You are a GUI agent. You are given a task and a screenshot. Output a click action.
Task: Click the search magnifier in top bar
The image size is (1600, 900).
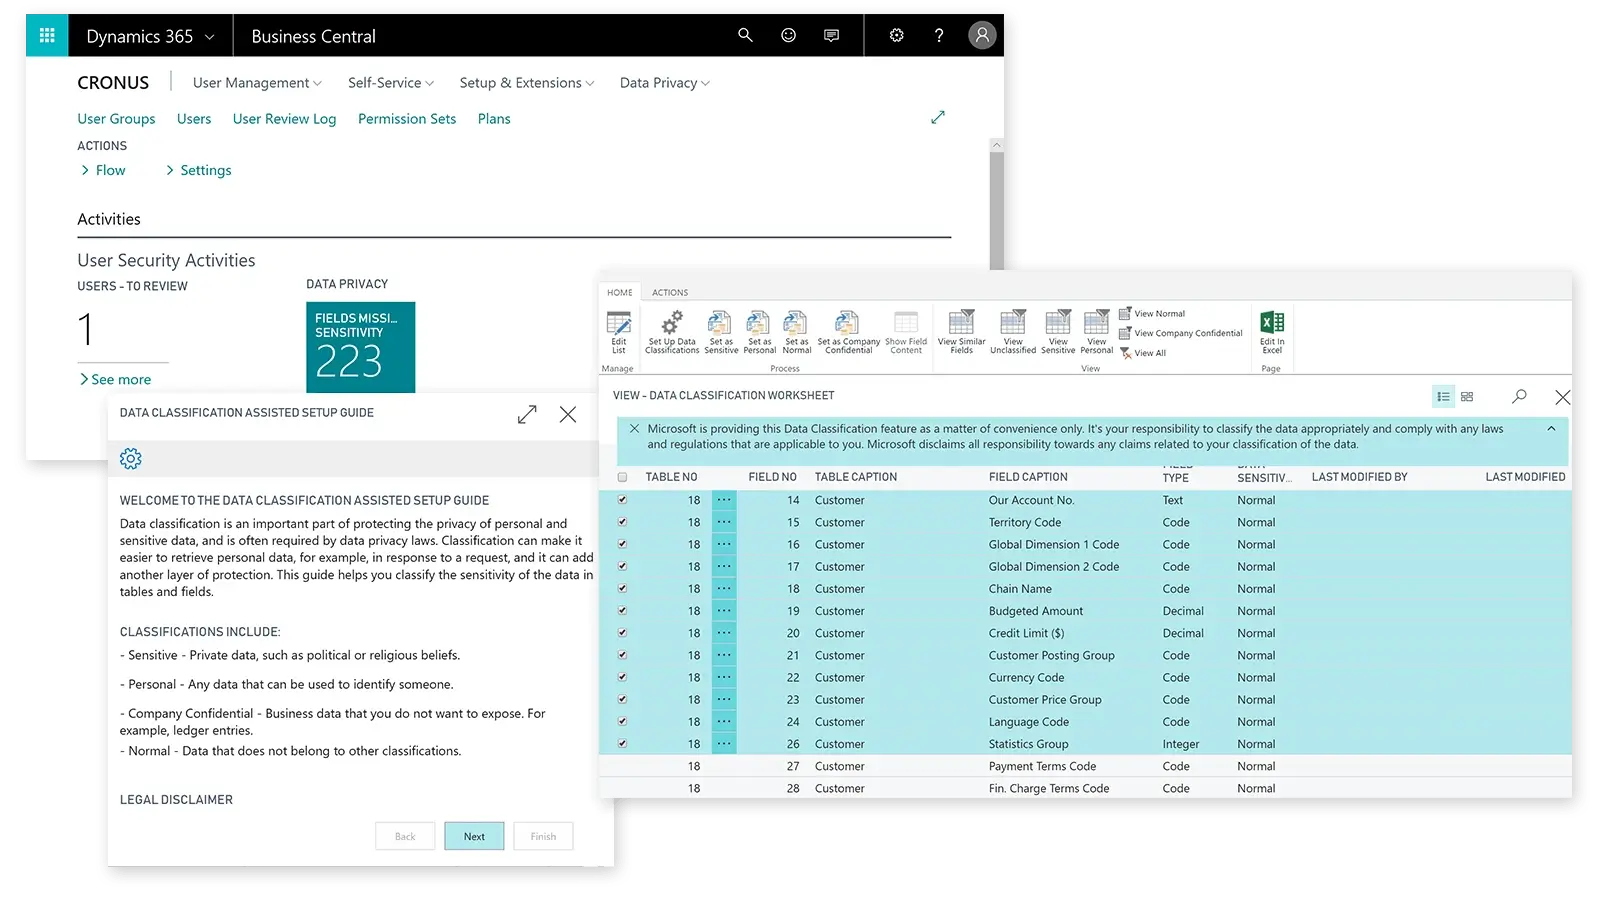(745, 35)
